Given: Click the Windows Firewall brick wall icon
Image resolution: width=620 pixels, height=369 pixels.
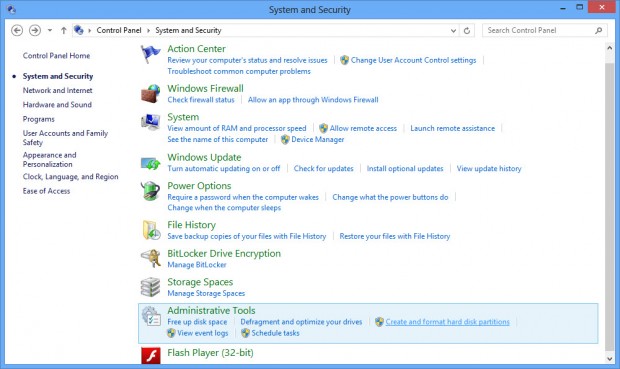Looking at the screenshot, I should pos(151,93).
